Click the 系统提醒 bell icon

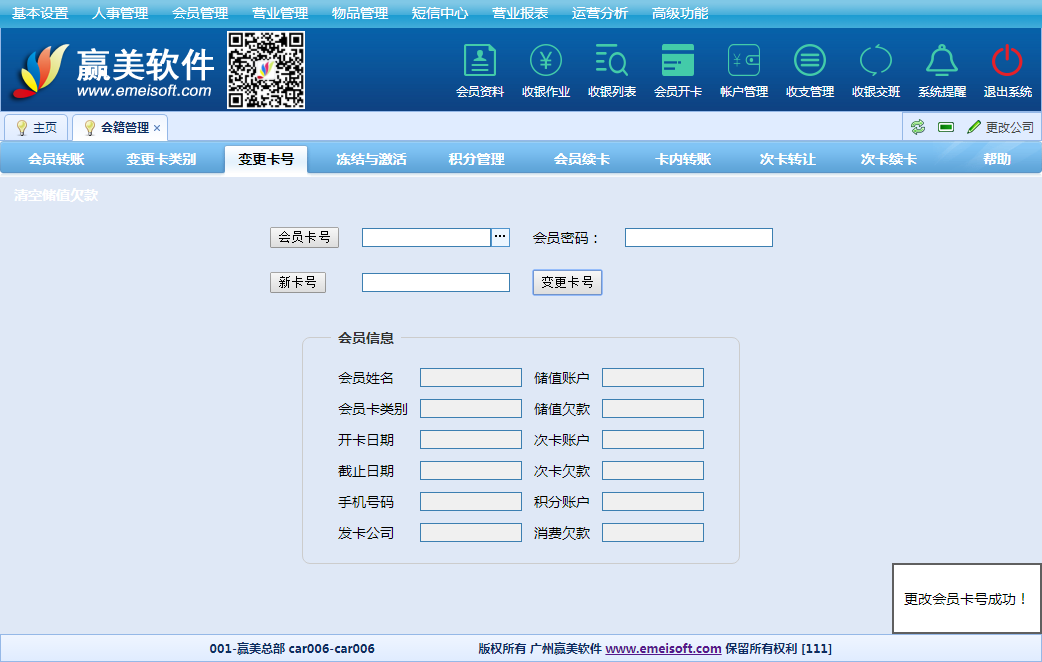click(x=942, y=62)
